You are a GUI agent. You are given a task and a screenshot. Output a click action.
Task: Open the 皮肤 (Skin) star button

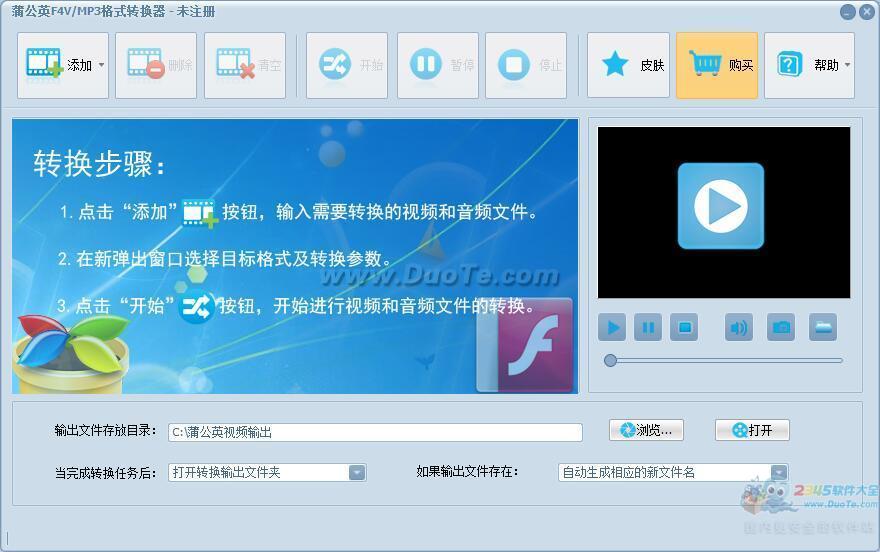628,65
